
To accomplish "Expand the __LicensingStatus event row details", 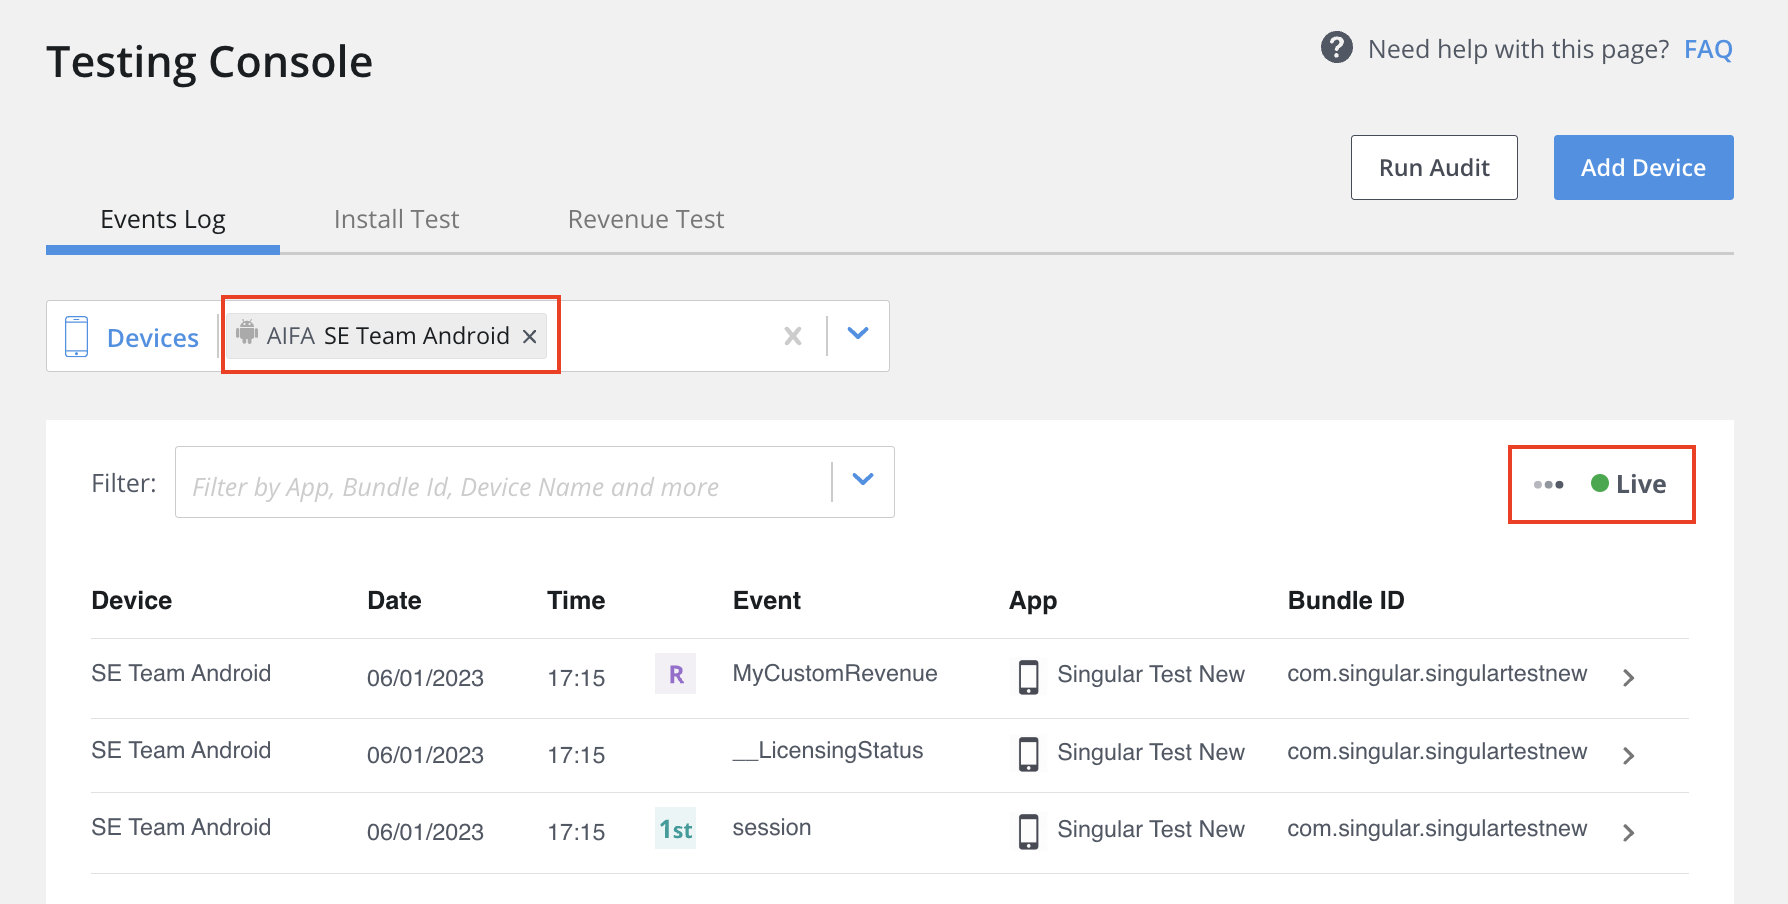I will [1628, 756].
